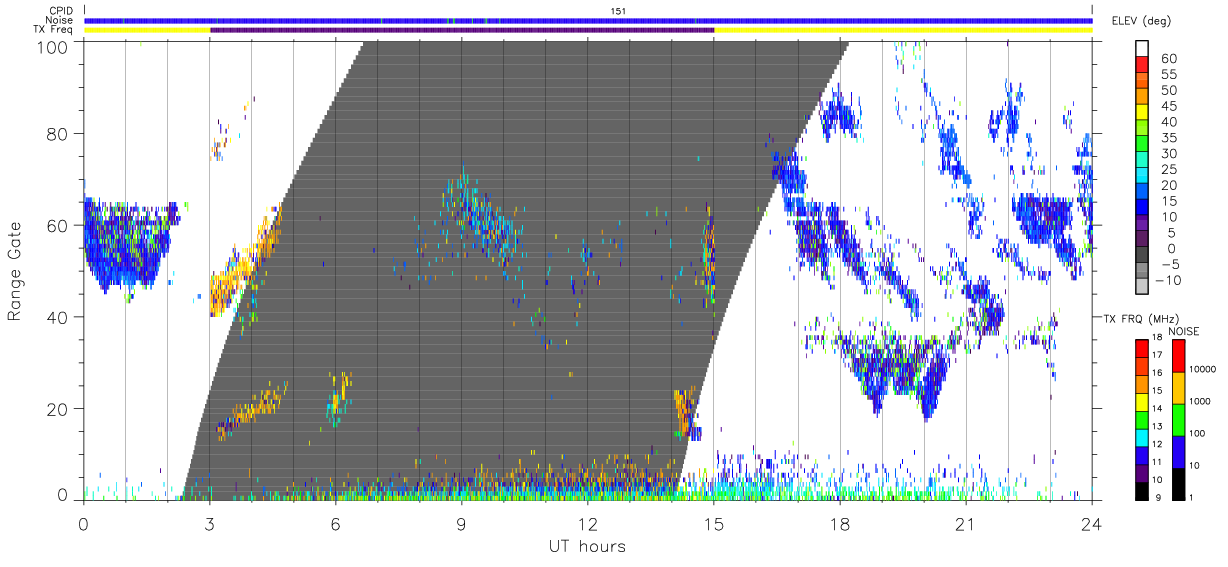This screenshot has height=567, width=1228.
Task: Click the Noise row label at top left
Action: pyautogui.click(x=57, y=20)
